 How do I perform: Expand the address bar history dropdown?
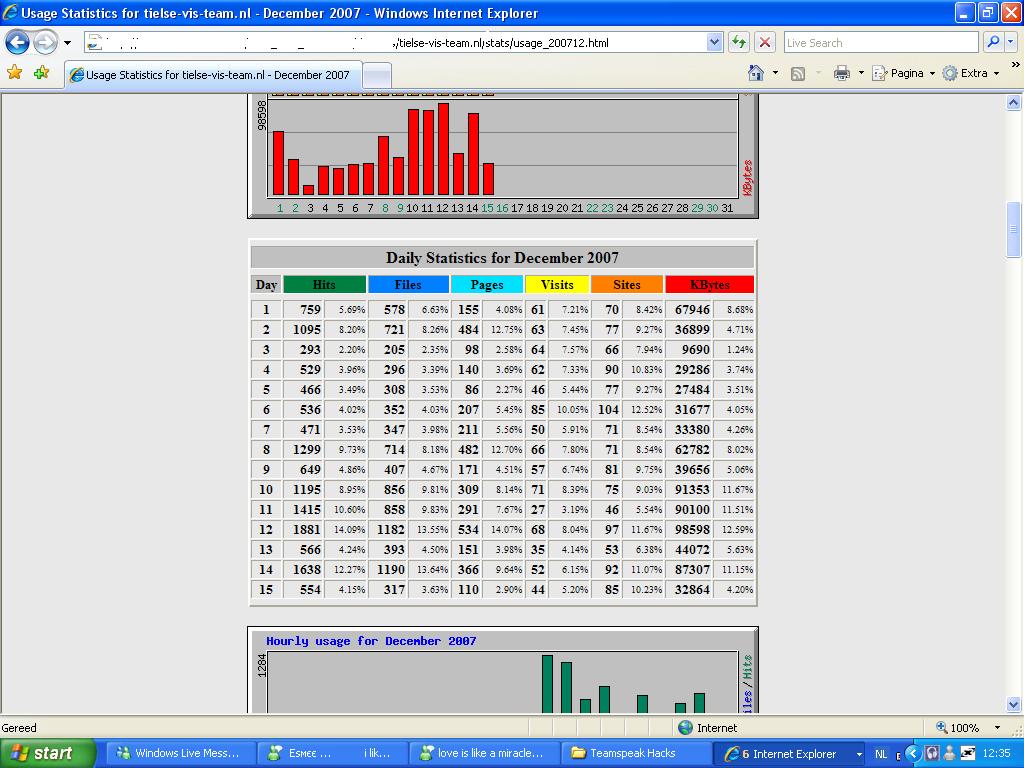[x=714, y=43]
